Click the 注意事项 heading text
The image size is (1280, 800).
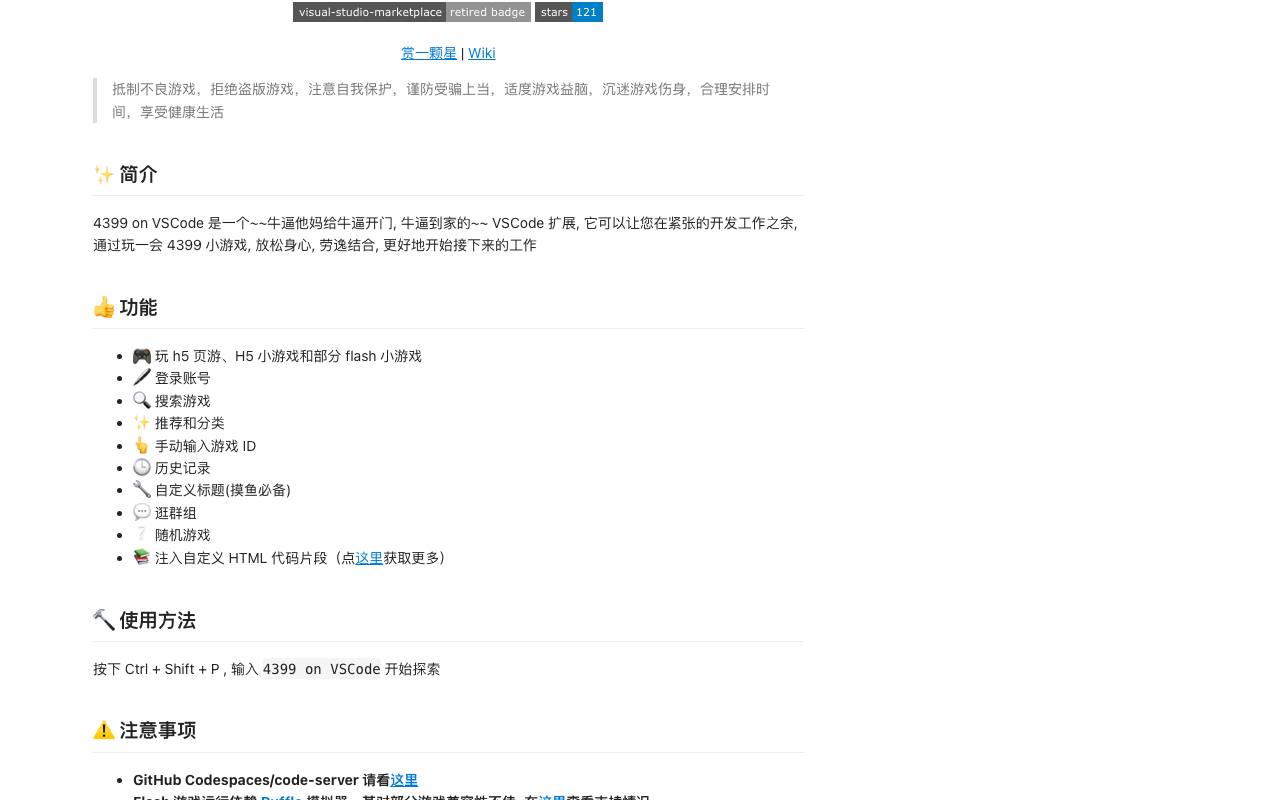click(157, 731)
